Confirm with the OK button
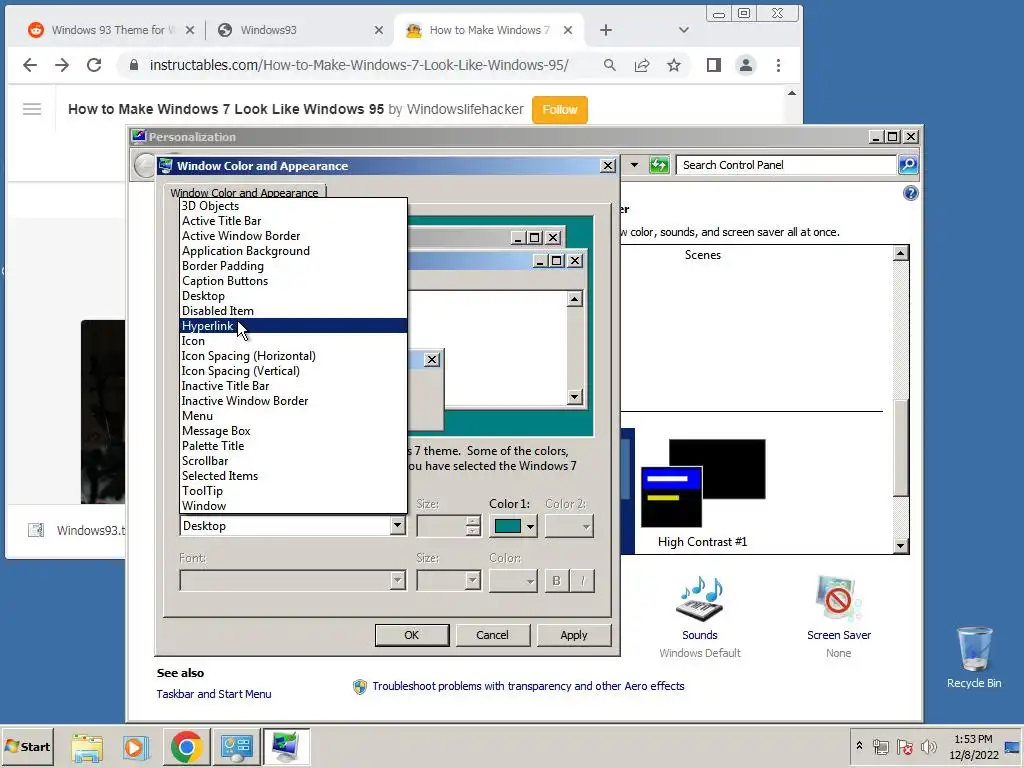The width and height of the screenshot is (1024, 768). pyautogui.click(x=411, y=635)
